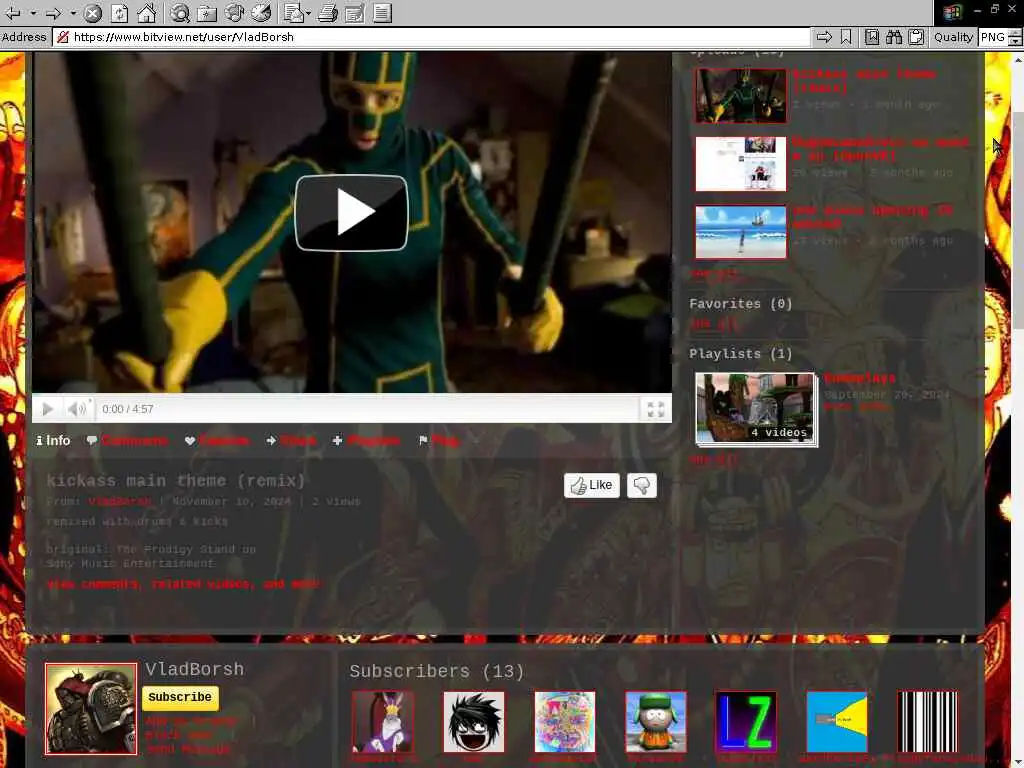Click the address bar URL field
Screen dimensions: 1024x768
431,37
